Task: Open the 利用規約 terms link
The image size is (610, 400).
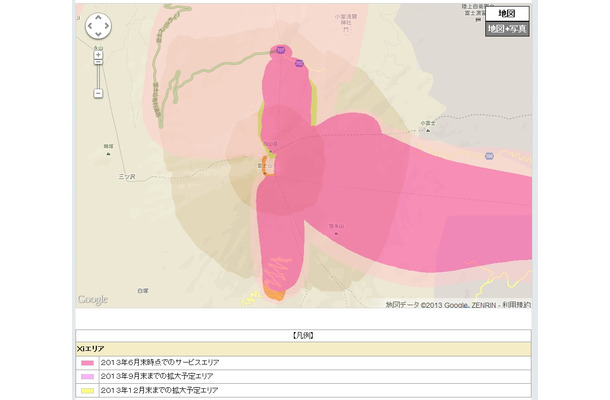Action: click(x=516, y=305)
